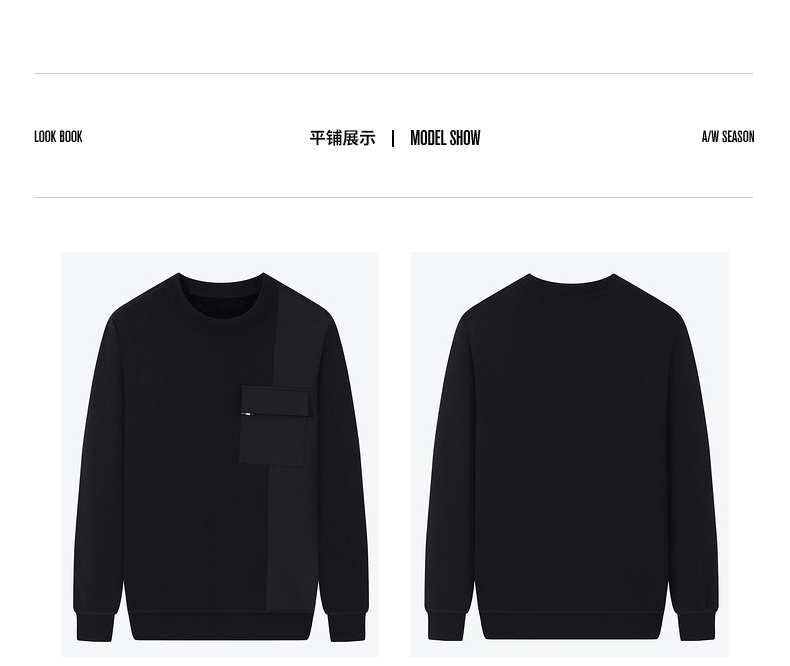Click the vertical contrast panel on front

pos(292,504)
